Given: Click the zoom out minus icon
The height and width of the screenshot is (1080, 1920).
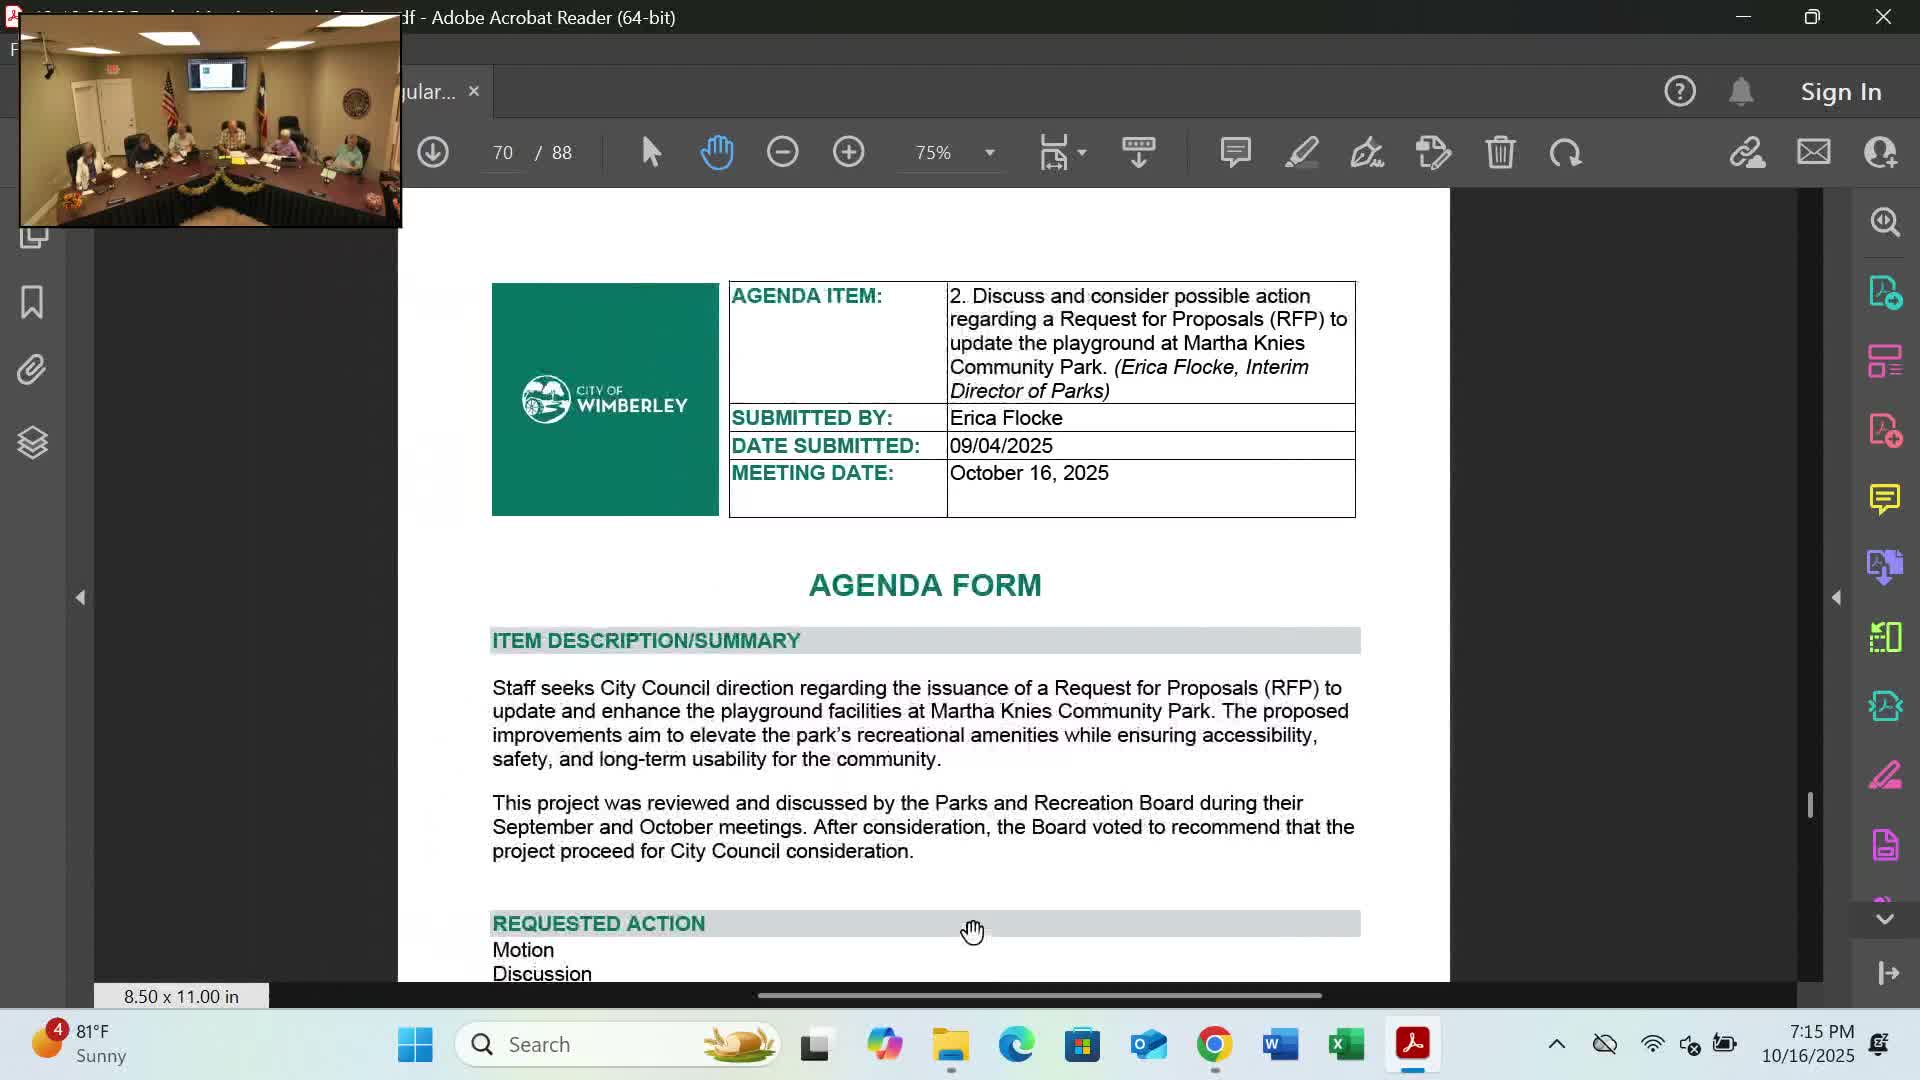Looking at the screenshot, I should (x=782, y=152).
